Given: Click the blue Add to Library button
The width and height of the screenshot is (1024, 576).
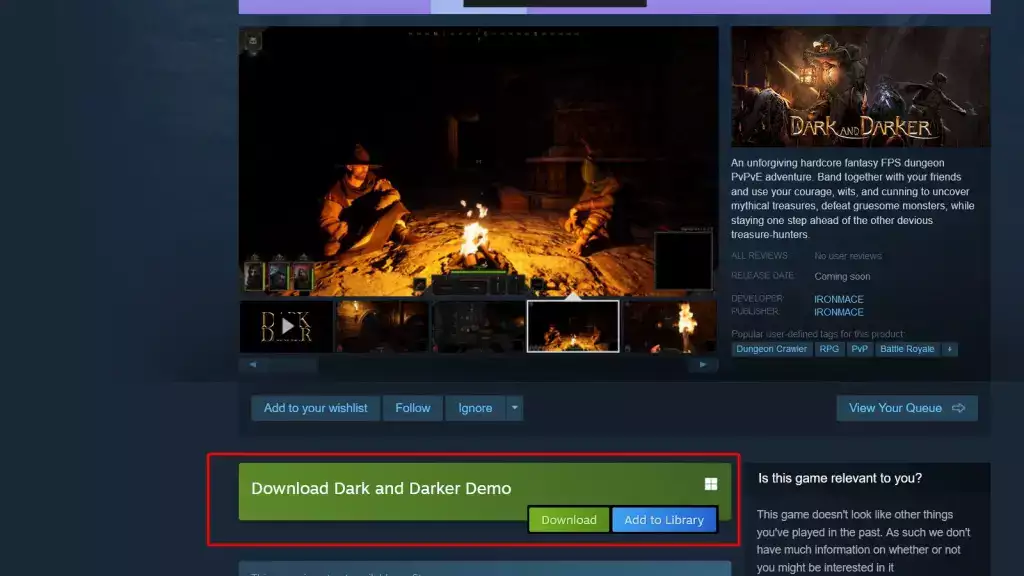Looking at the screenshot, I should tap(664, 520).
